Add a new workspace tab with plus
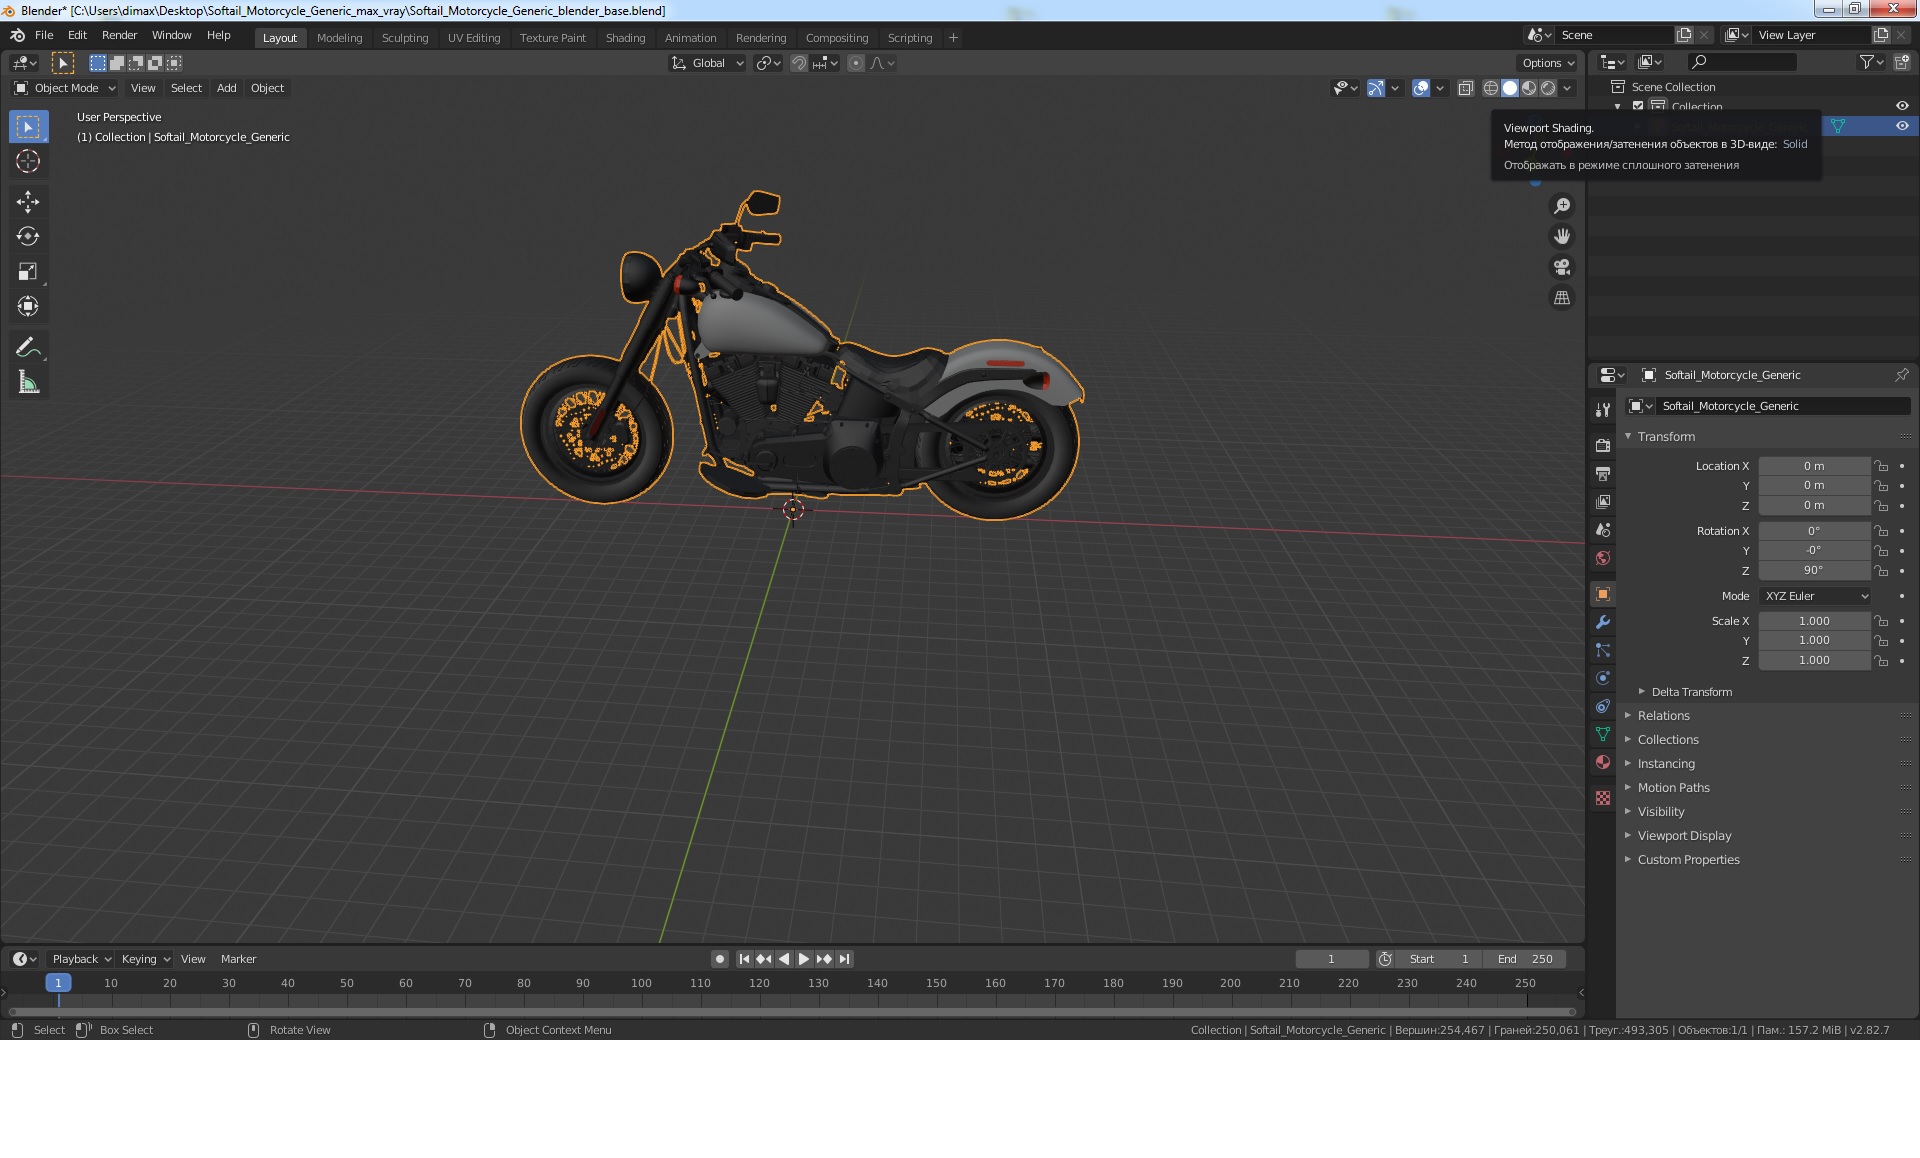Image resolution: width=1920 pixels, height=1158 pixels. click(953, 38)
